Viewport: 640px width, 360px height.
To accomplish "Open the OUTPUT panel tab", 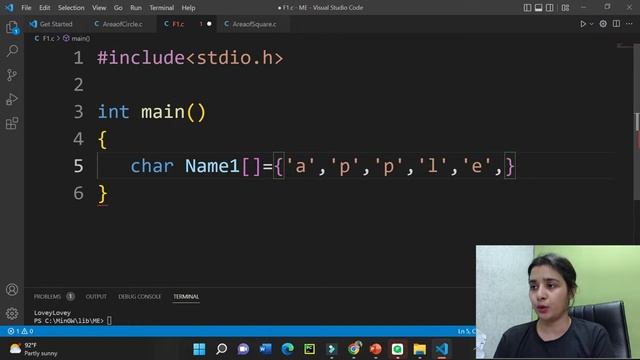I will (96, 297).
